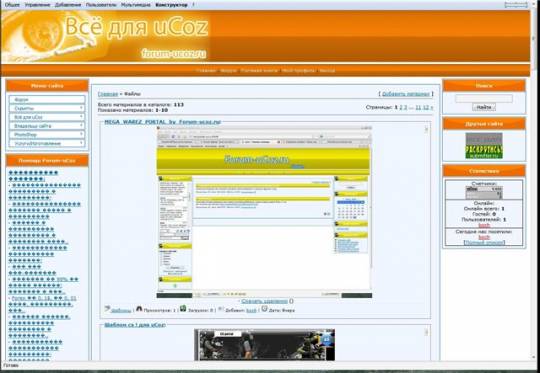Viewport: 540px width, 373px height.
Task: Click the clock icon beside Дата
Action: tap(264, 308)
